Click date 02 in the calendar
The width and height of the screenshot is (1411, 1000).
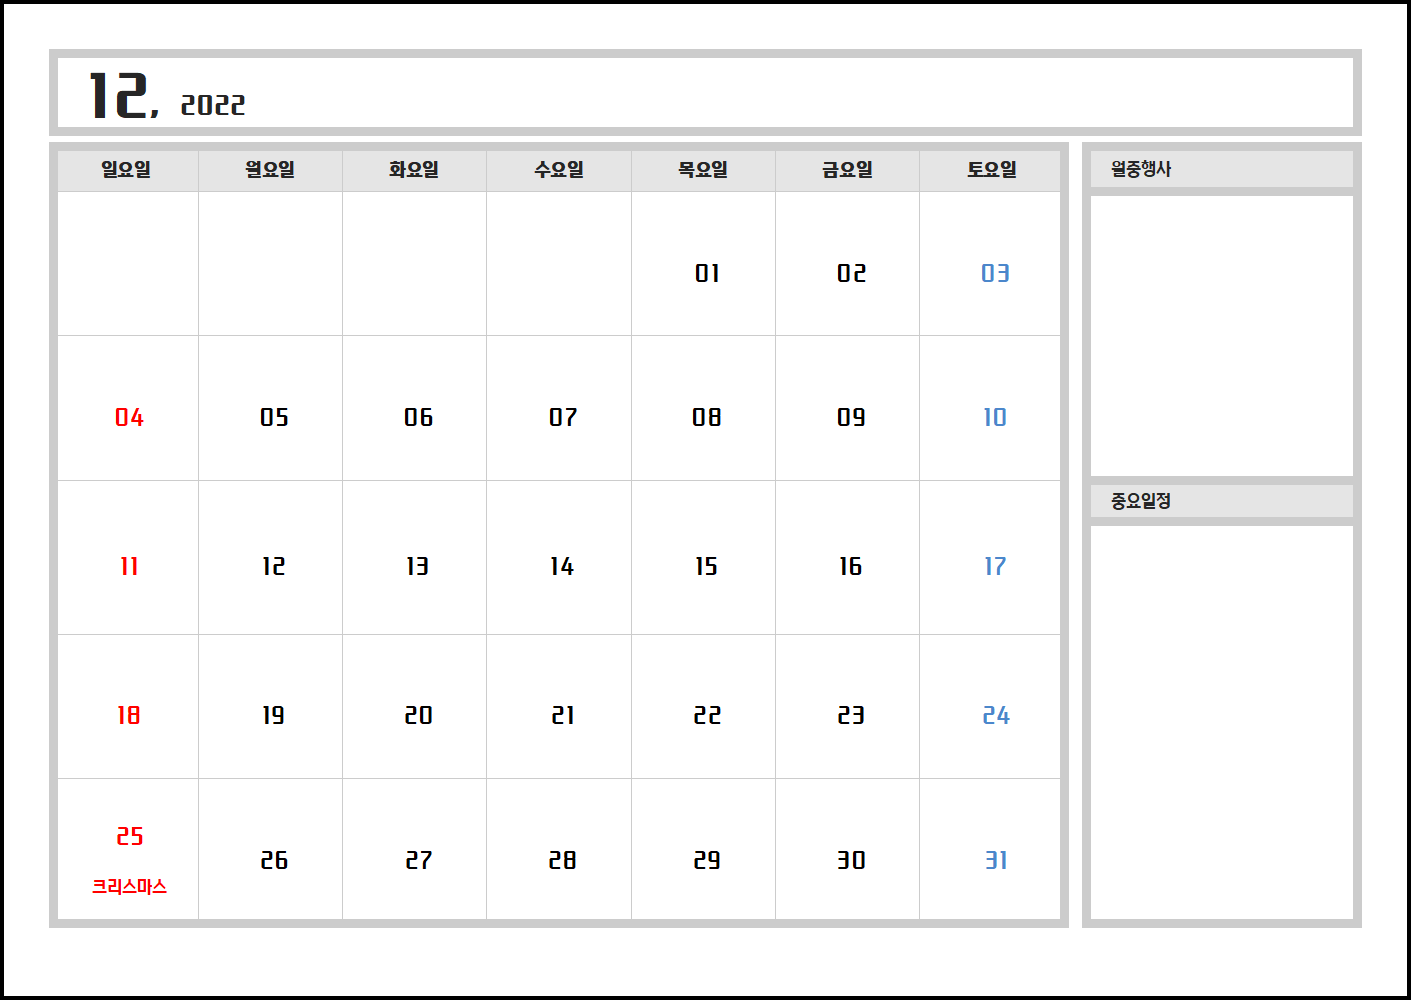[x=851, y=273]
